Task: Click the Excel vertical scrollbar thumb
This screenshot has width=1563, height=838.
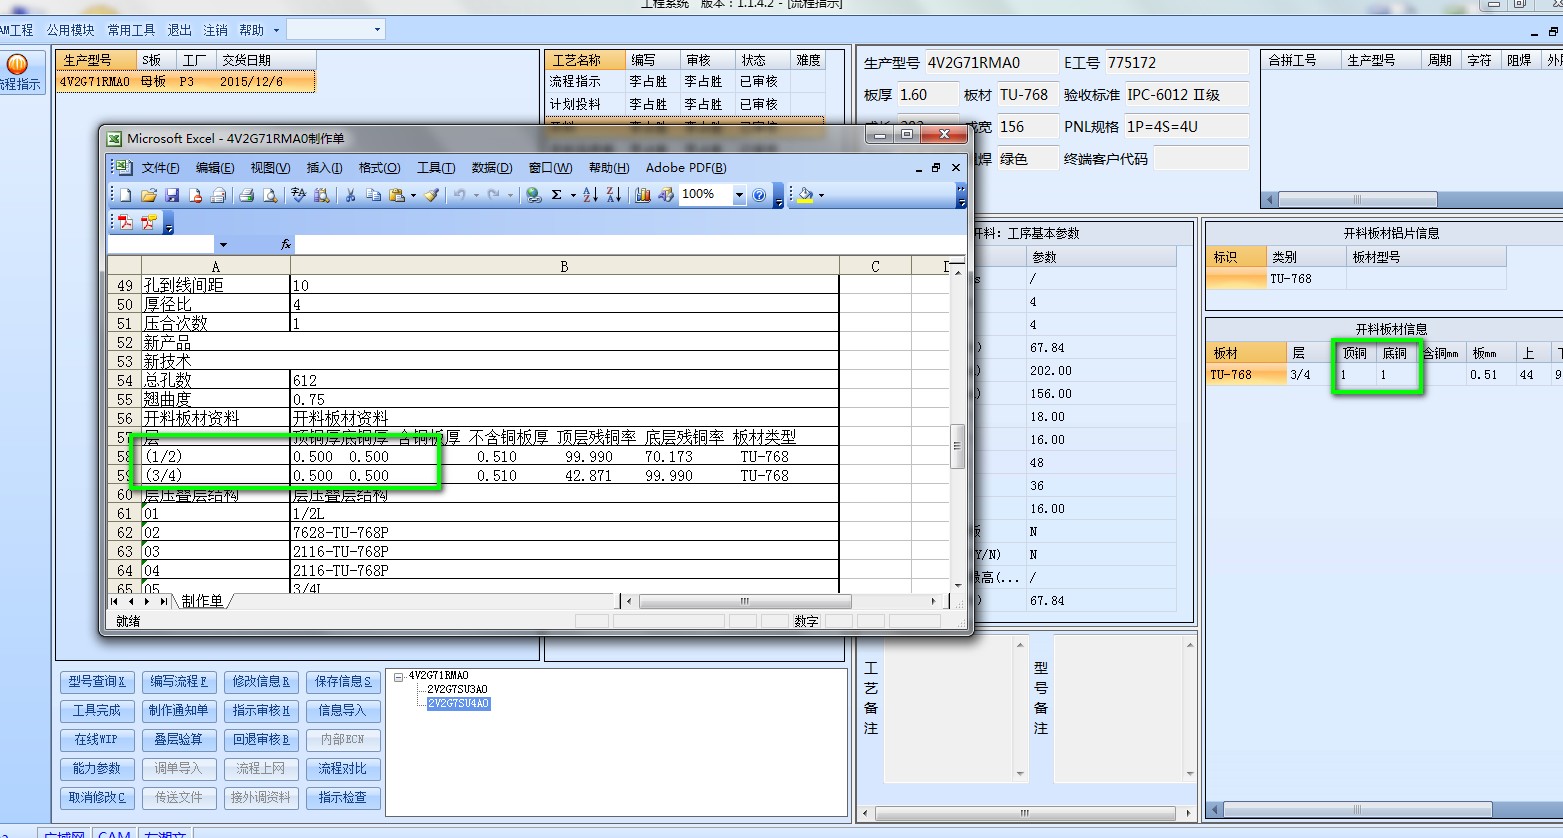Action: point(957,446)
